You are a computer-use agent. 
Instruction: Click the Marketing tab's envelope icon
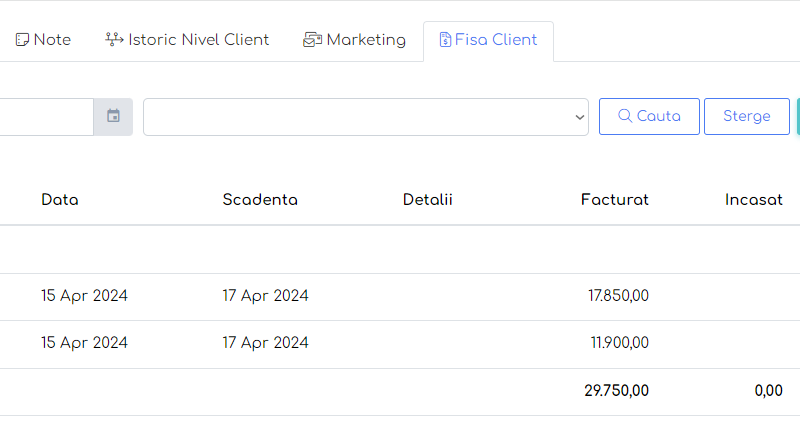(x=312, y=40)
